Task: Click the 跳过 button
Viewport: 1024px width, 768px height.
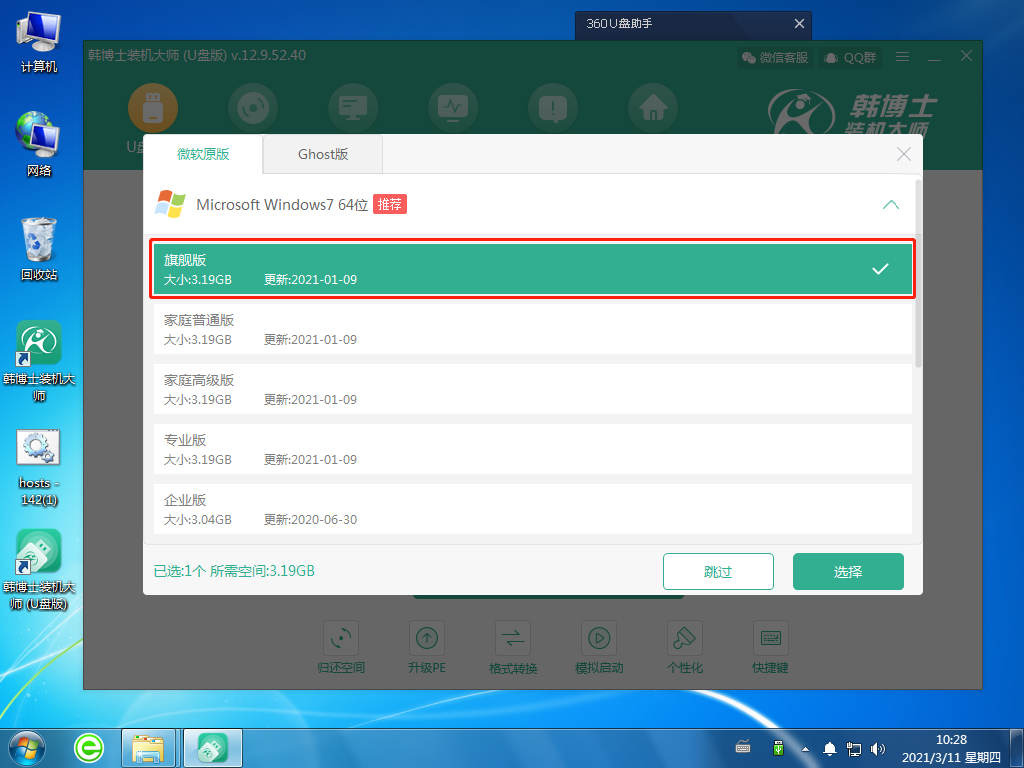Action: (x=718, y=572)
